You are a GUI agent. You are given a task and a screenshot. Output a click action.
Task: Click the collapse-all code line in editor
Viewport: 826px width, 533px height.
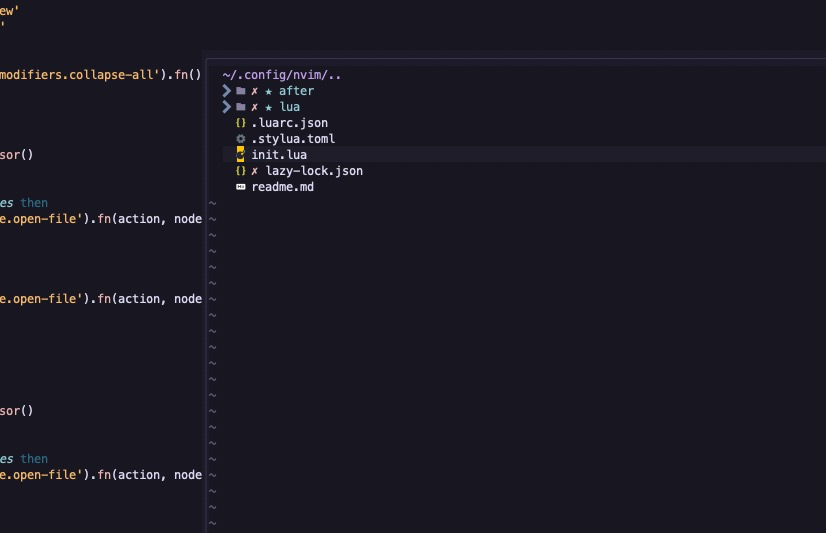[x=101, y=75]
